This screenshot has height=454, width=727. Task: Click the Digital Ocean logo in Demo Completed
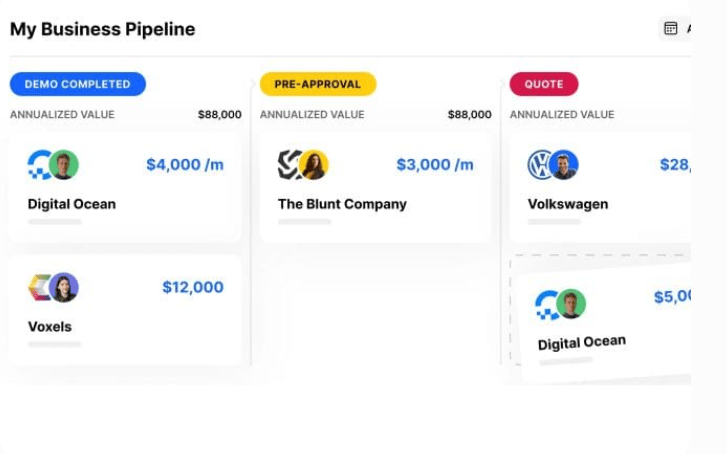point(39,165)
